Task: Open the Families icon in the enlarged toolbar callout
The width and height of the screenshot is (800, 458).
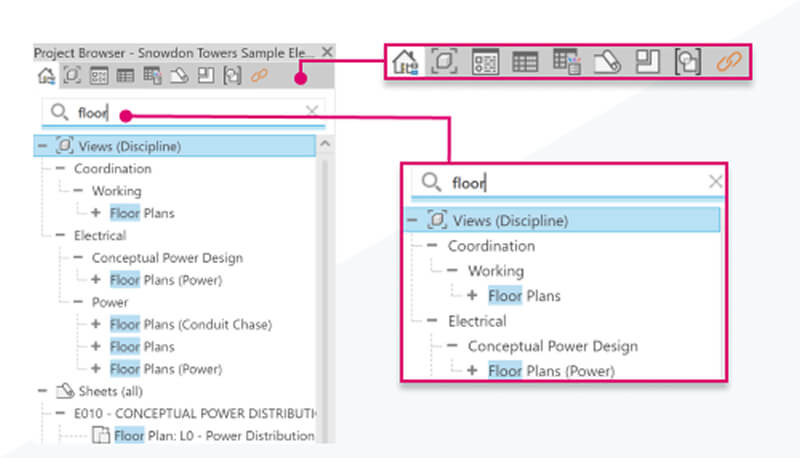Action: click(x=647, y=62)
